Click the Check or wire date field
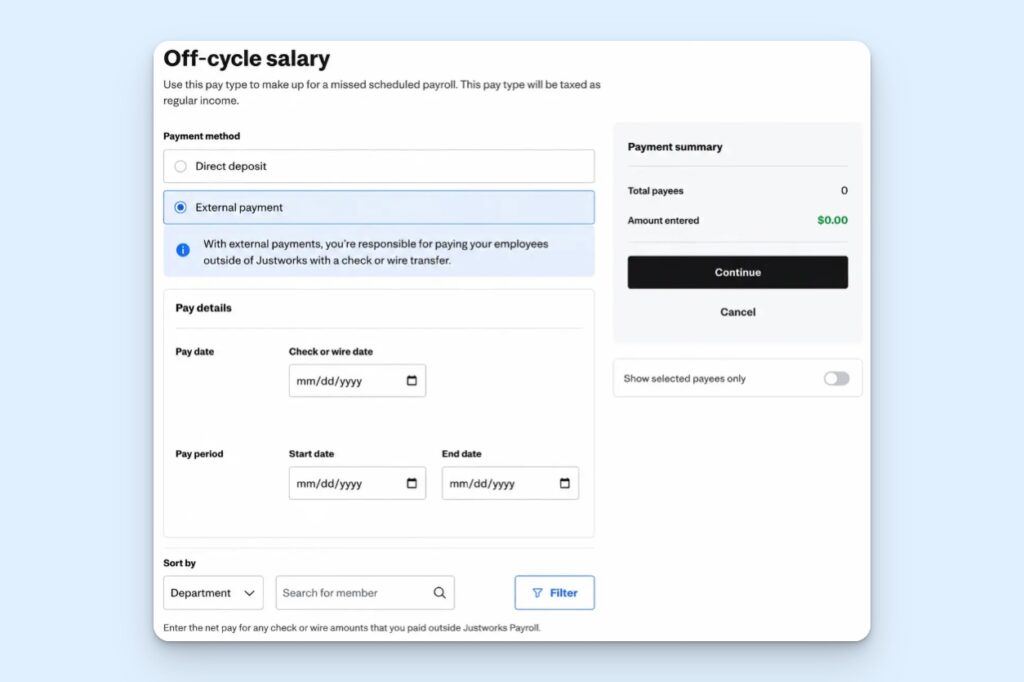This screenshot has height=682, width=1024. [x=357, y=381]
